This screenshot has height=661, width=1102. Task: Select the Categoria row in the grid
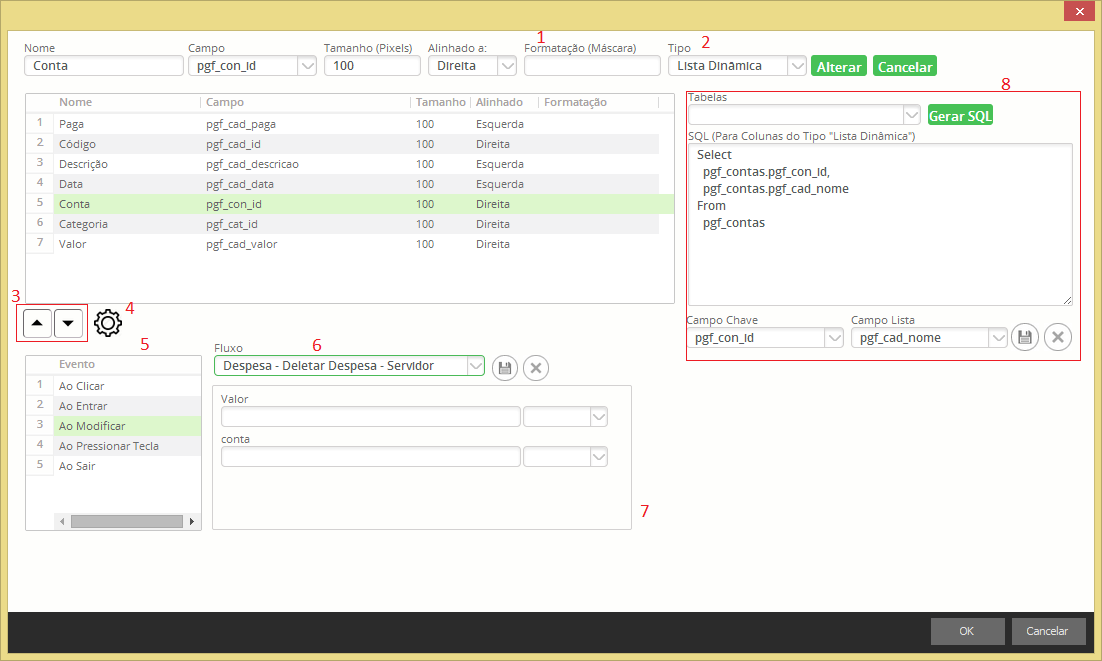click(84, 224)
